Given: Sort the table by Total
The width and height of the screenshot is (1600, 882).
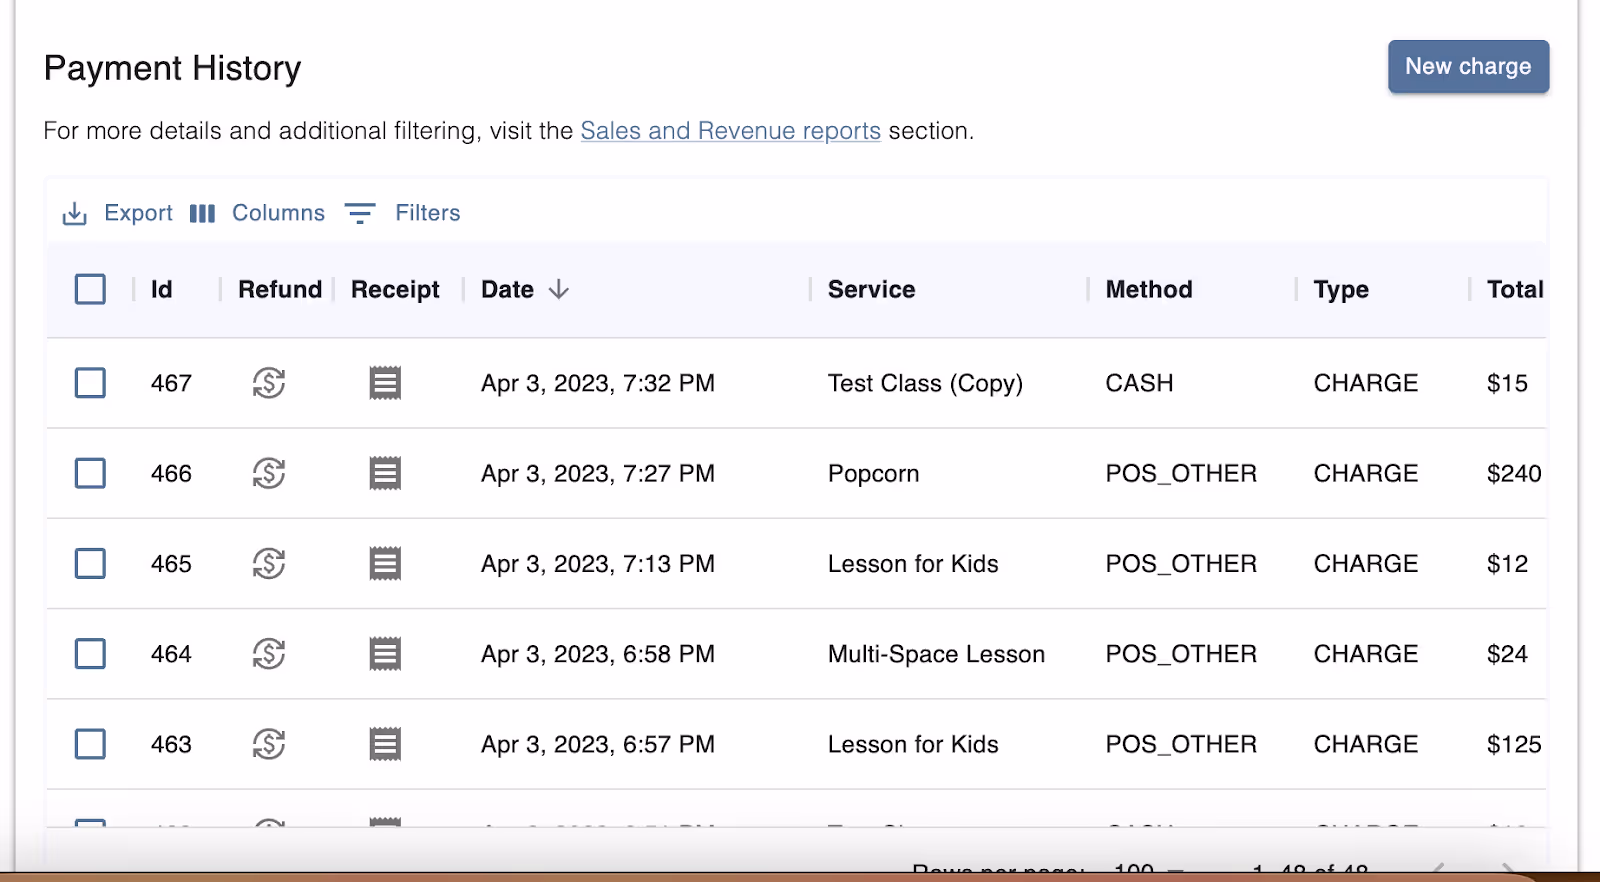Looking at the screenshot, I should click(x=1515, y=290).
